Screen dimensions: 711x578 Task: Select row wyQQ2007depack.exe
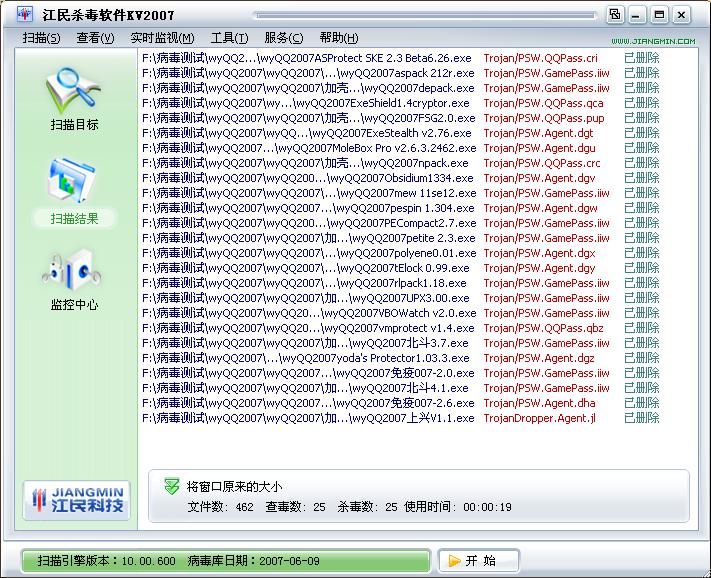401,88
